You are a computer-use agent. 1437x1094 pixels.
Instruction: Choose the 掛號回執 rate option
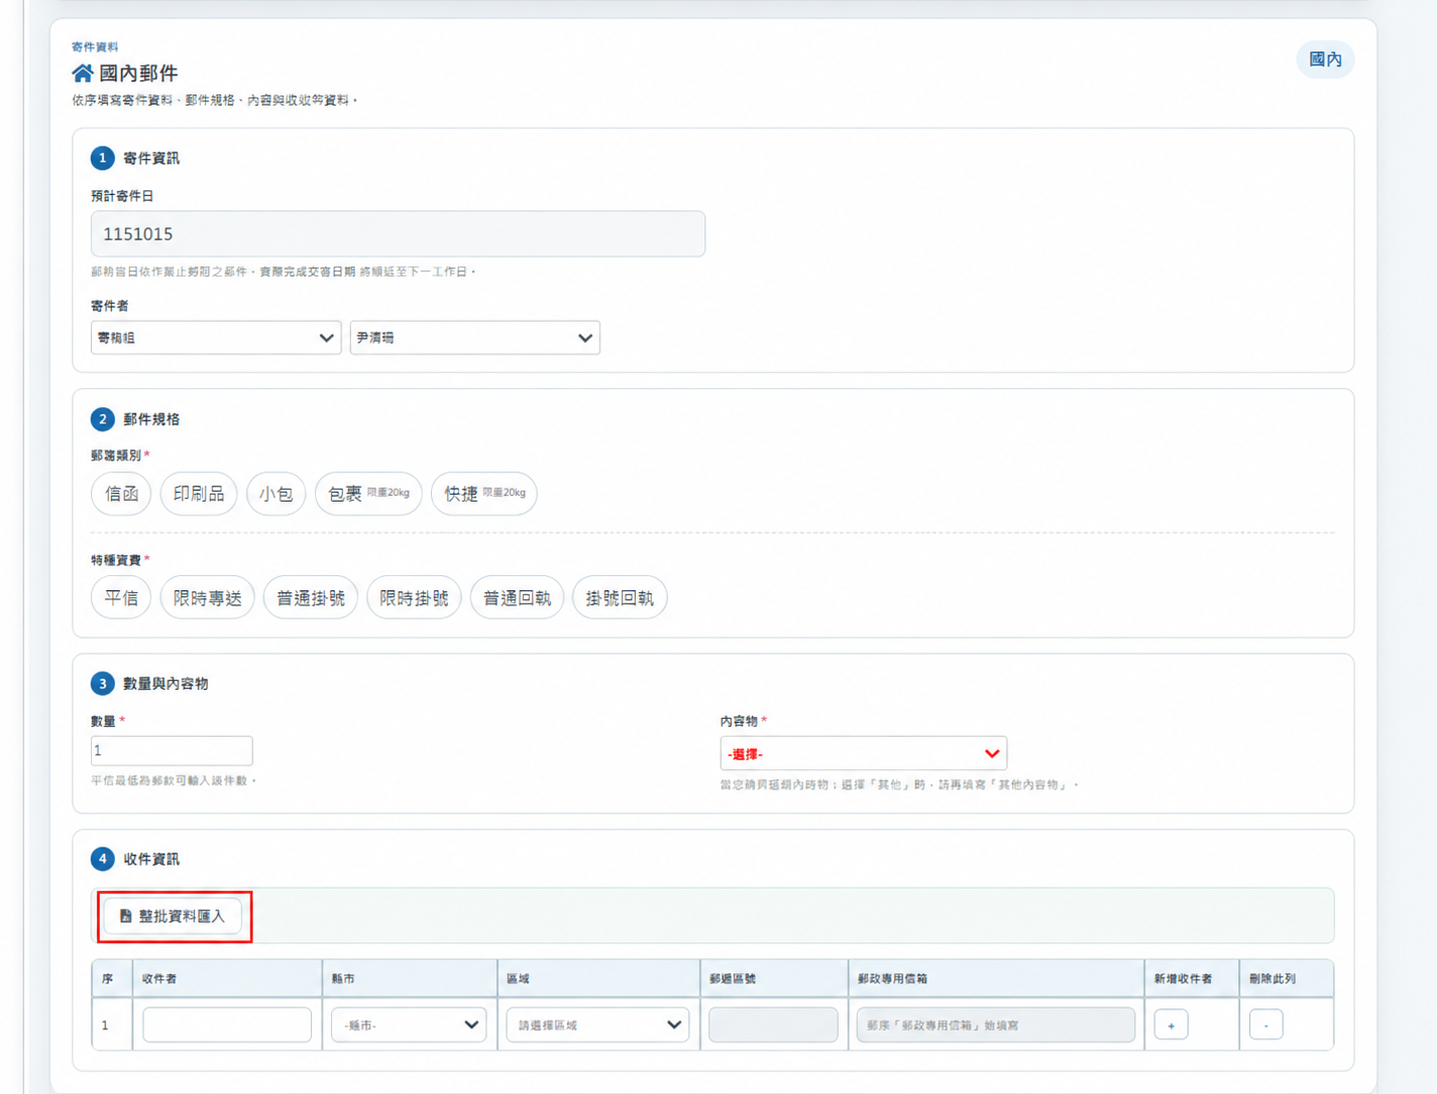pos(620,598)
